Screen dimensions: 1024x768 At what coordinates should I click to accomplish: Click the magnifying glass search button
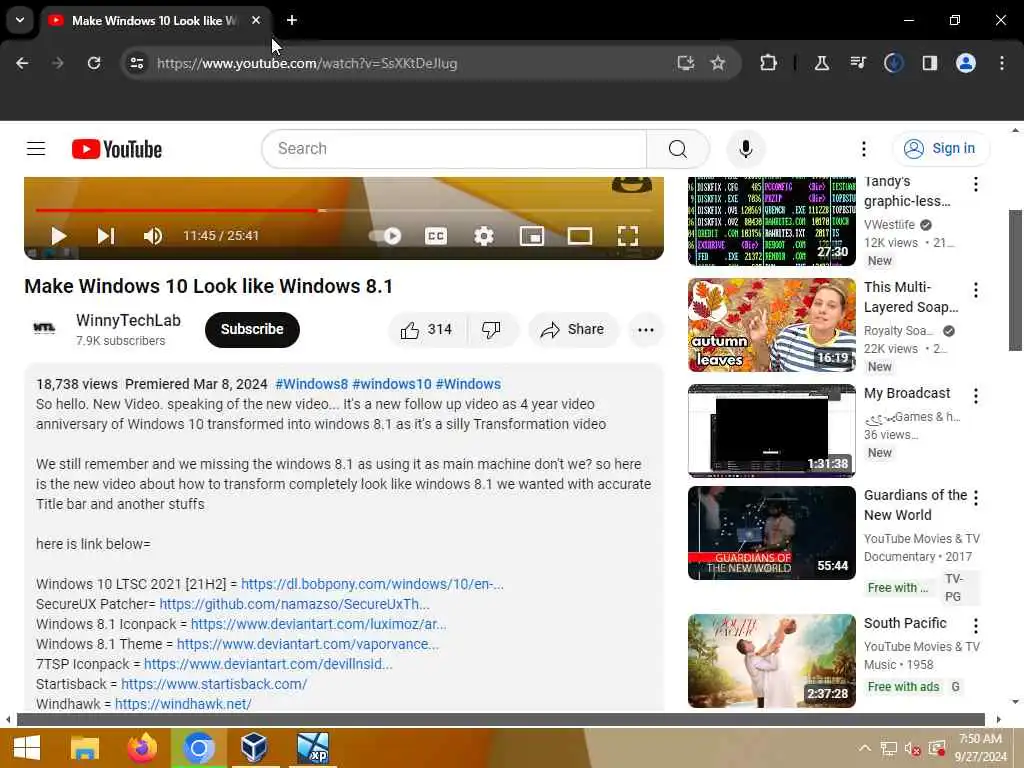tap(678, 149)
